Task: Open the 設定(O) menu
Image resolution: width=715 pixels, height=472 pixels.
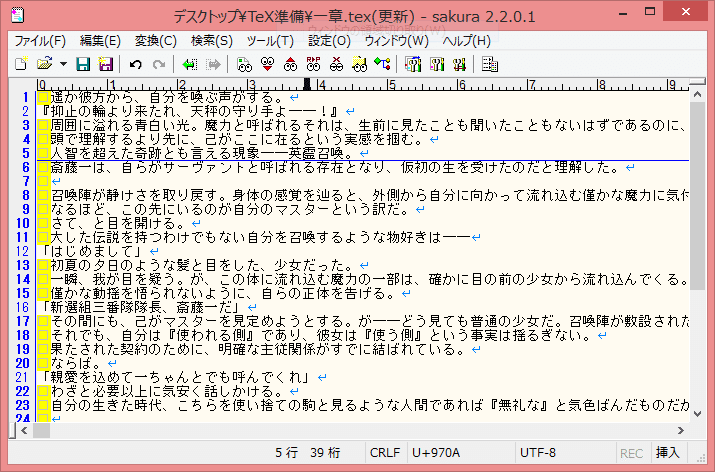Action: (329, 41)
